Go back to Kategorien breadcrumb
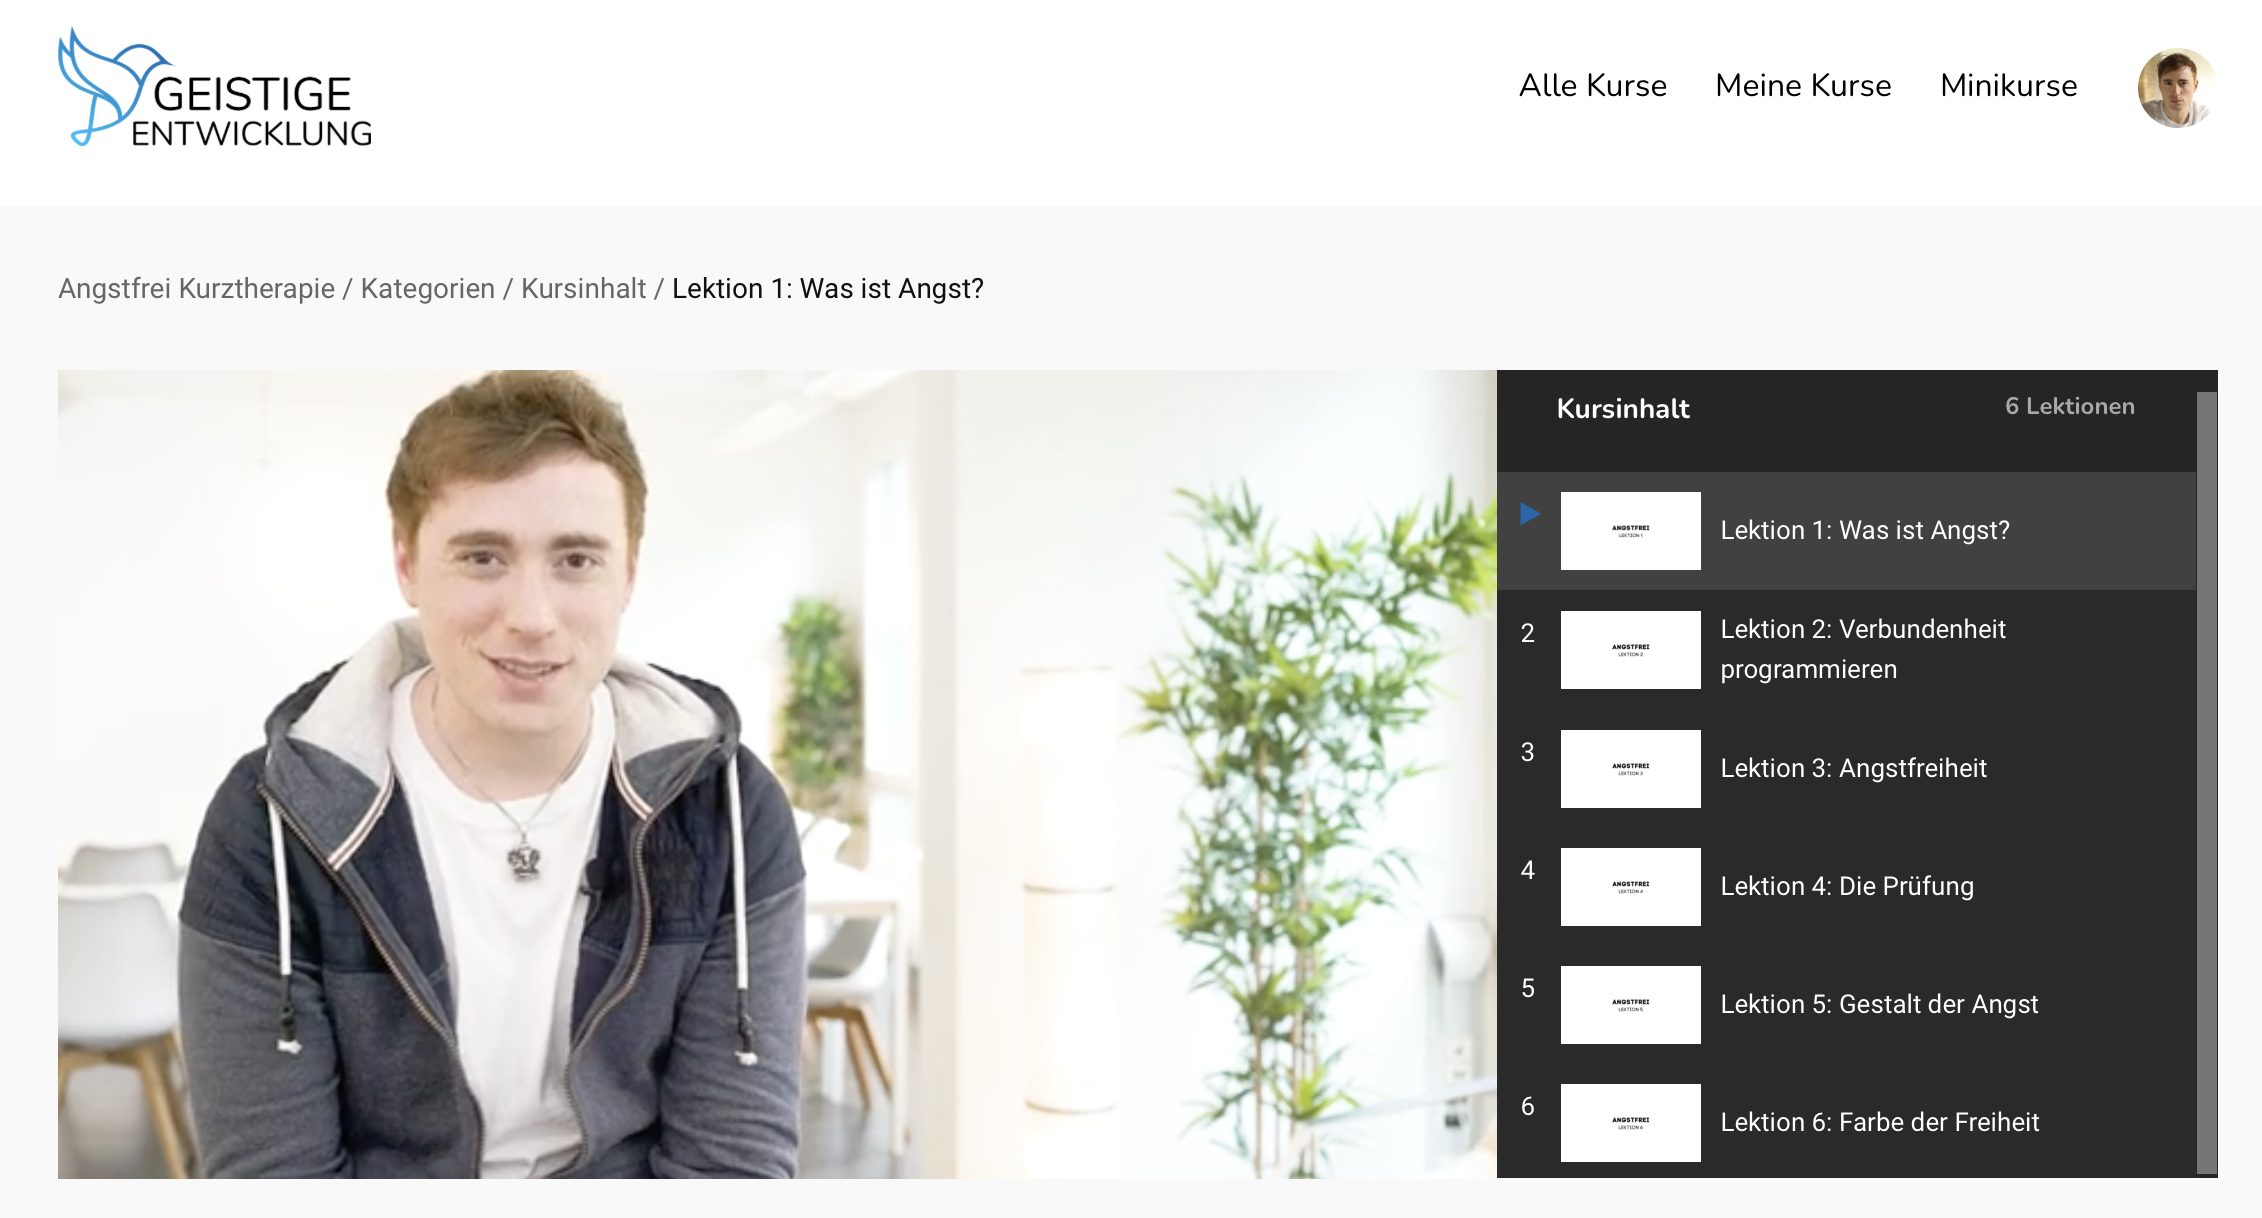The image size is (2262, 1218). tap(427, 289)
